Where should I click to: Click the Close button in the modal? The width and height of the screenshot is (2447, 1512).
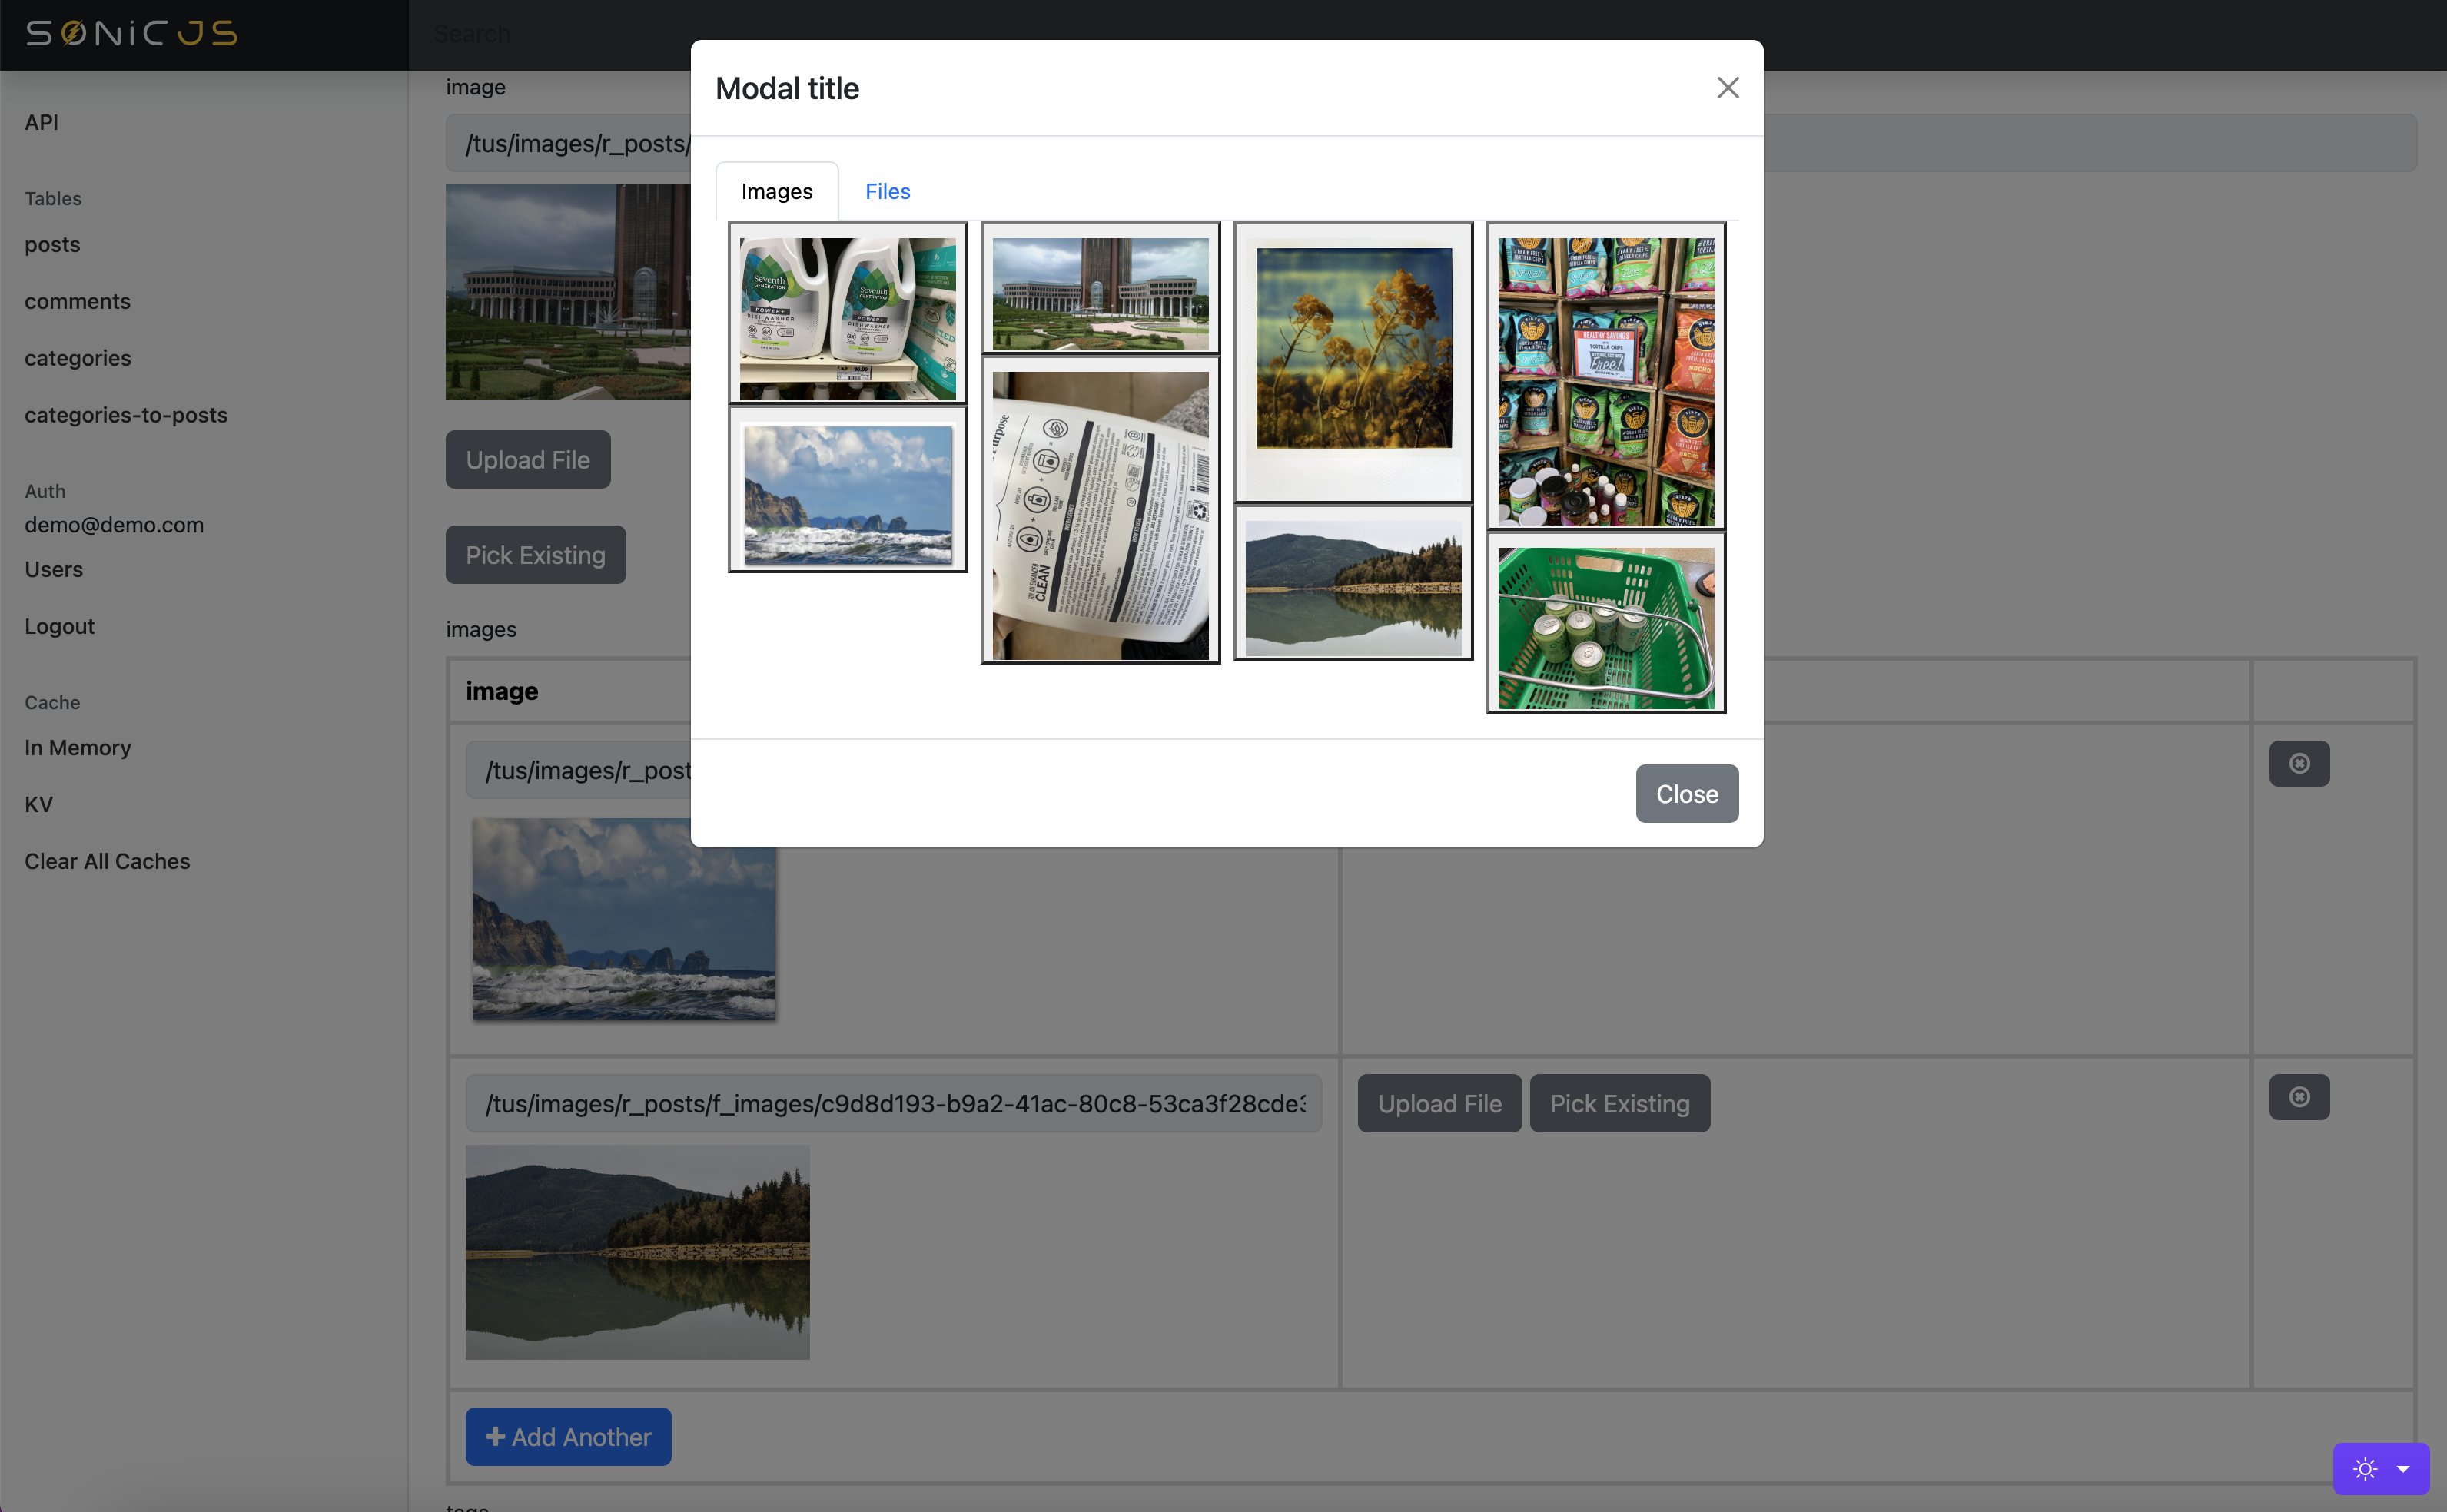pos(1686,793)
